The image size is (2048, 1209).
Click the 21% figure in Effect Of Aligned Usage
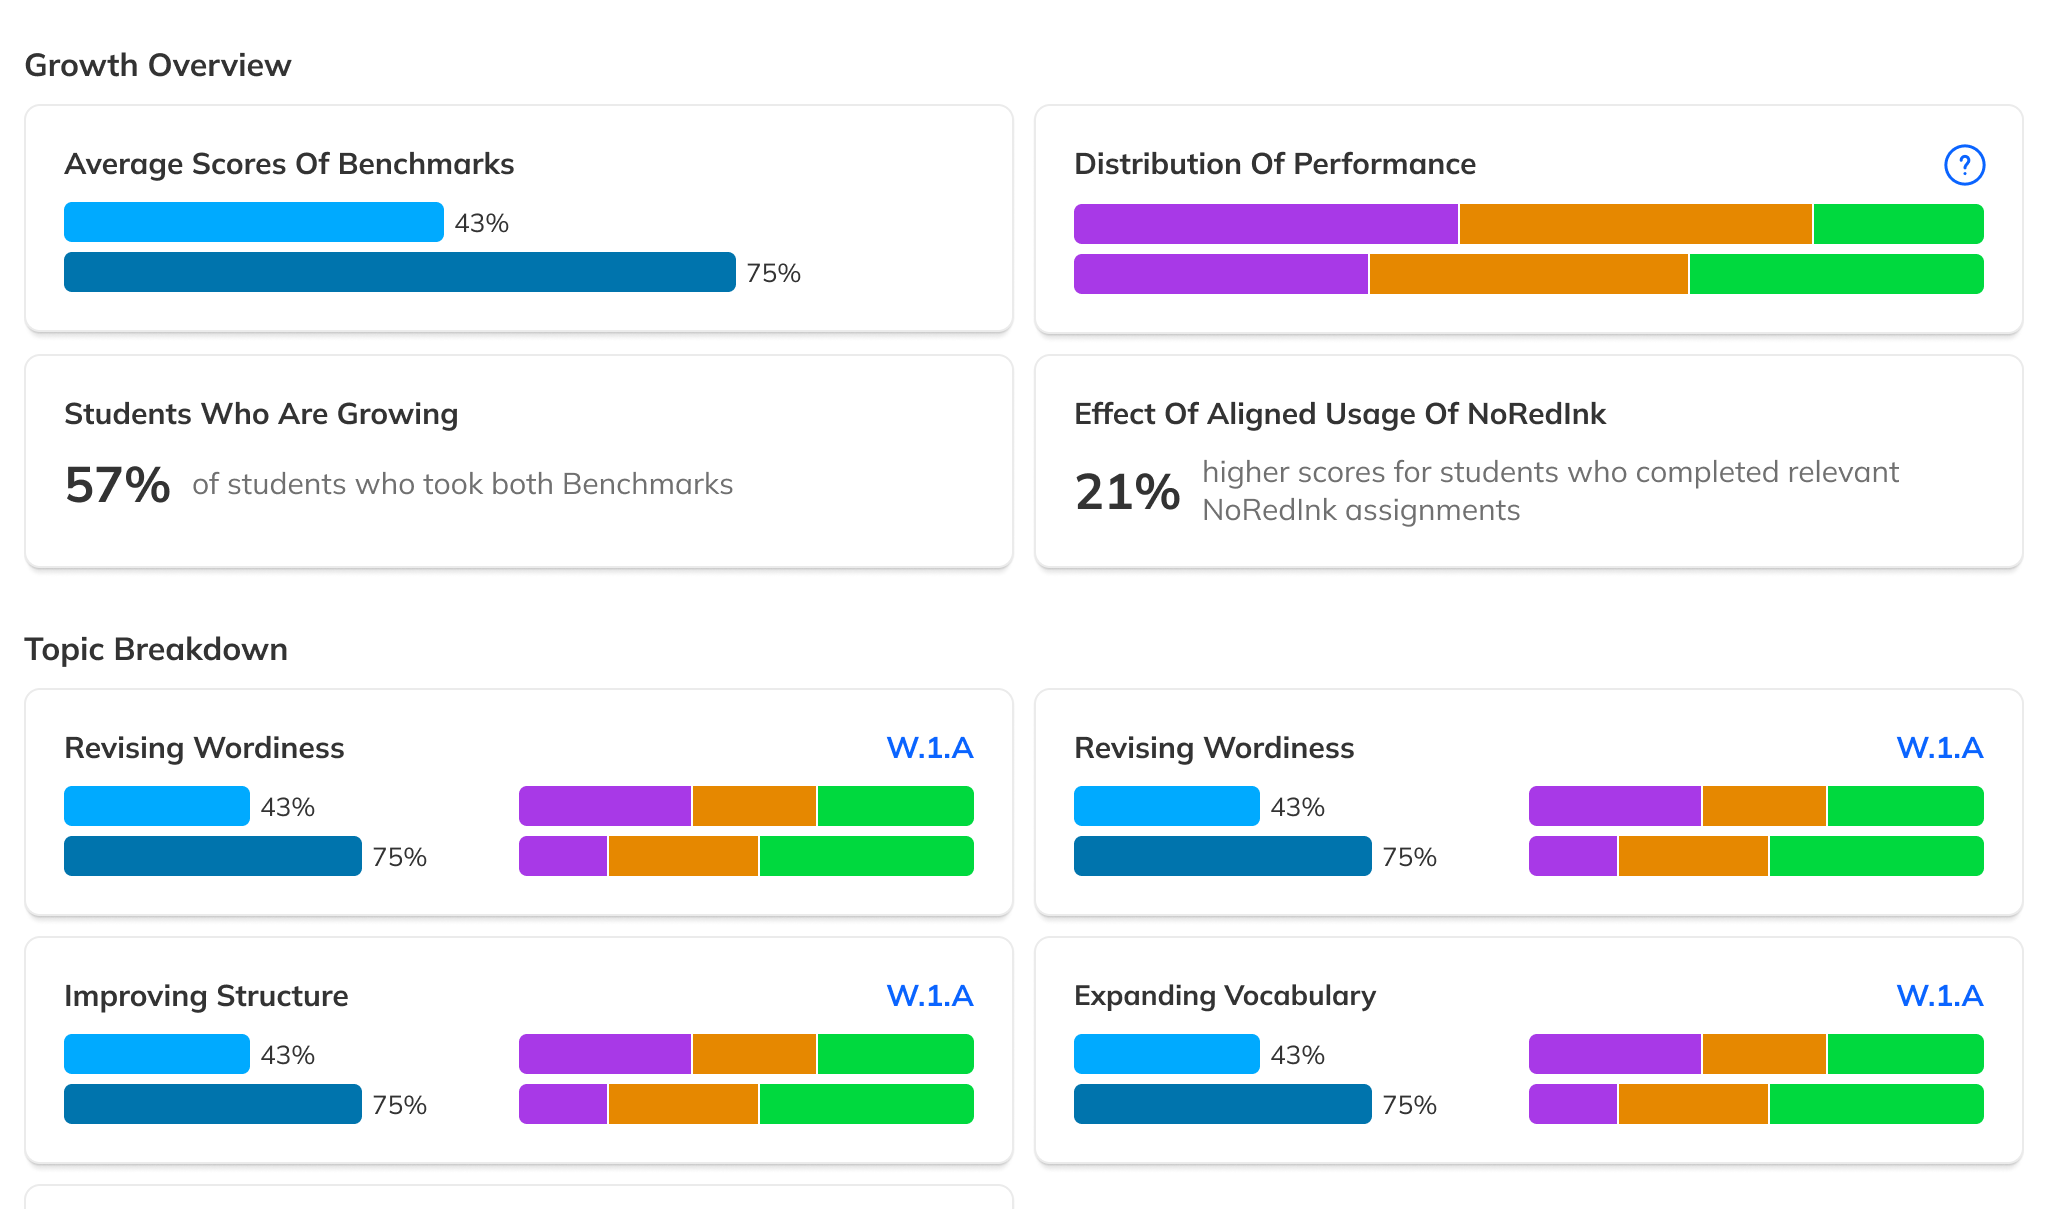click(x=1127, y=491)
